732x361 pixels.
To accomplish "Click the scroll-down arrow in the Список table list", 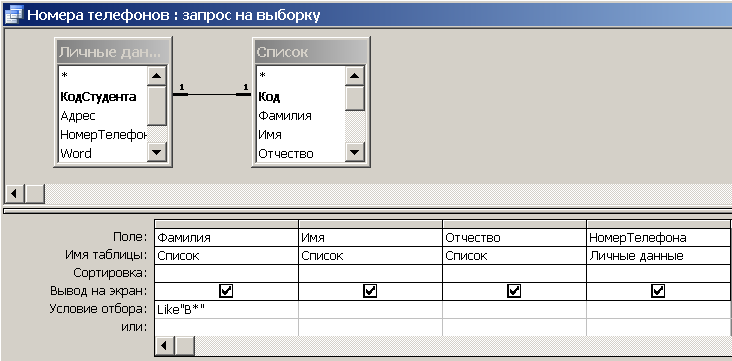I will coord(355,151).
